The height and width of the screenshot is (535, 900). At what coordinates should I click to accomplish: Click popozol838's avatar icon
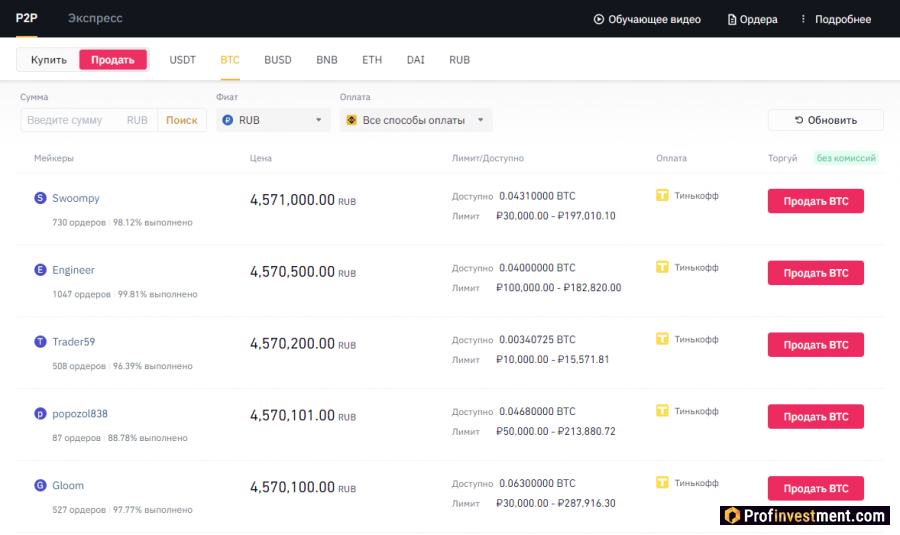pyautogui.click(x=40, y=413)
